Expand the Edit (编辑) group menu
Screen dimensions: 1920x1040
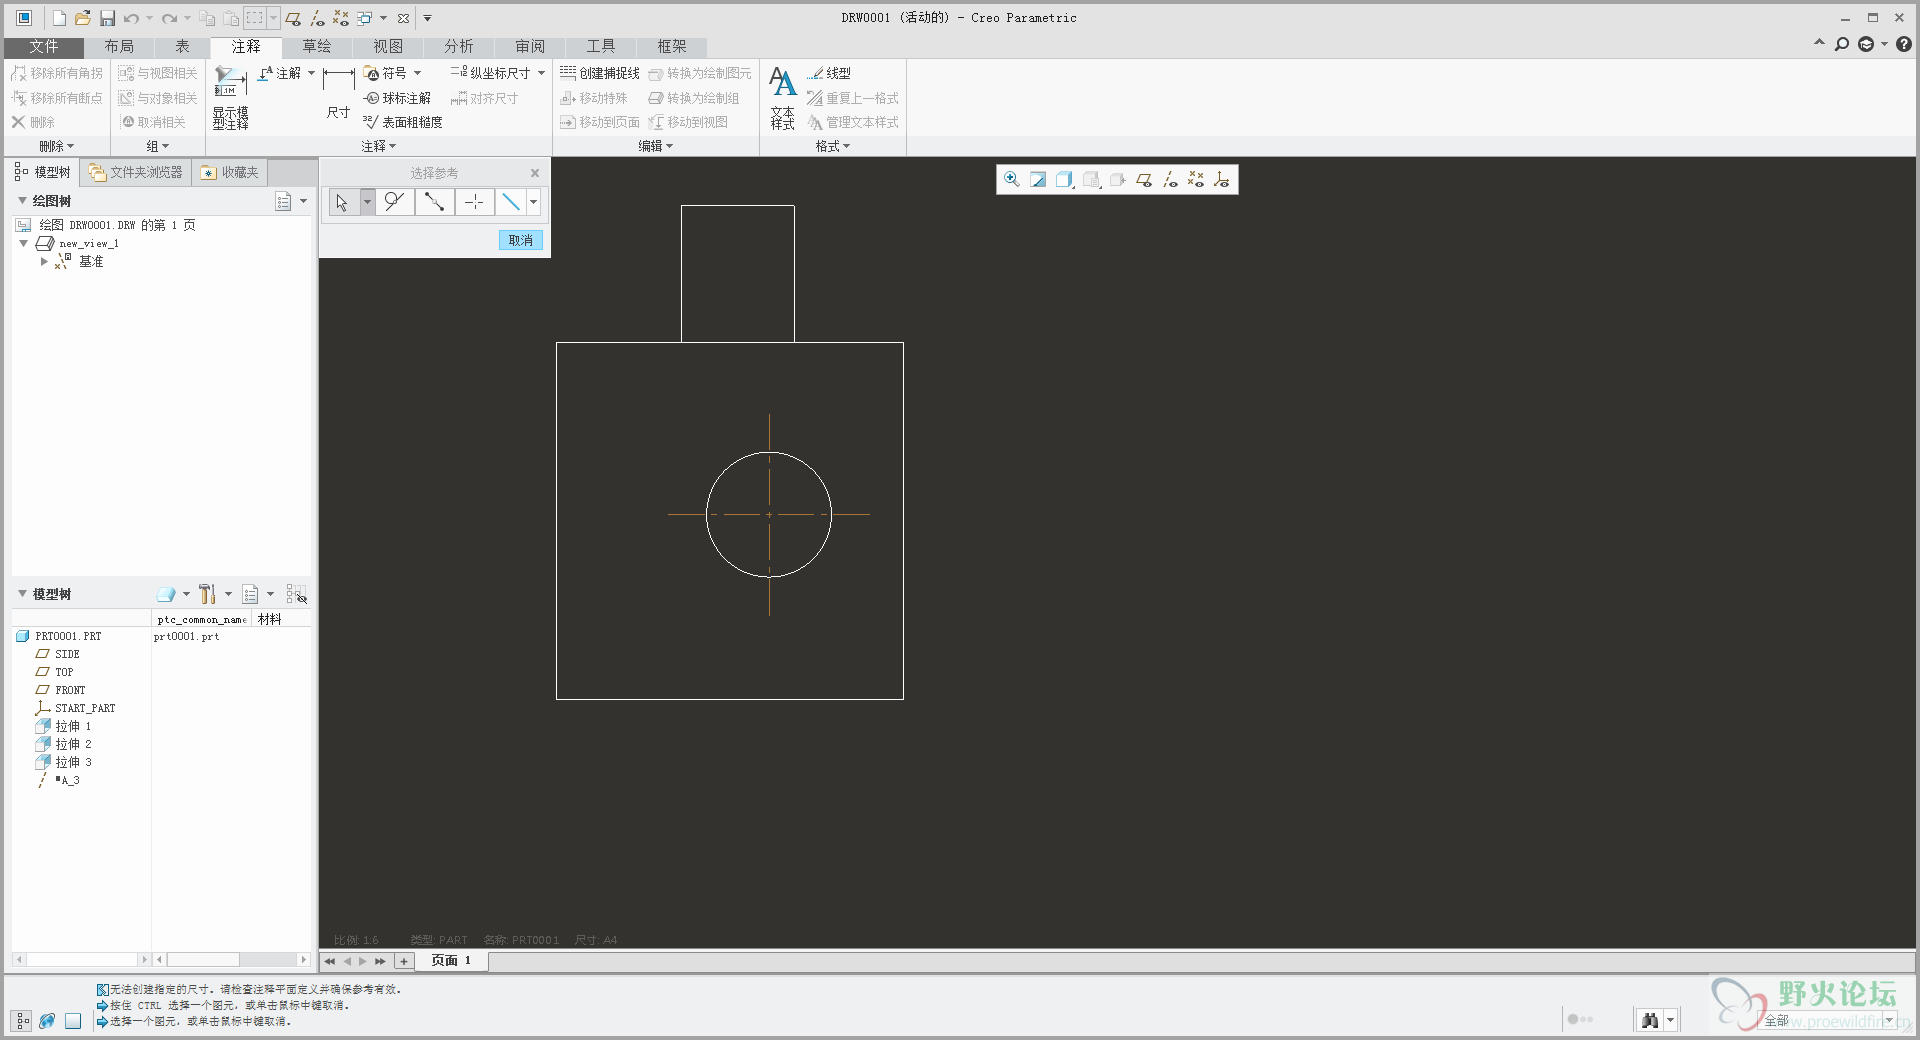pyautogui.click(x=655, y=146)
